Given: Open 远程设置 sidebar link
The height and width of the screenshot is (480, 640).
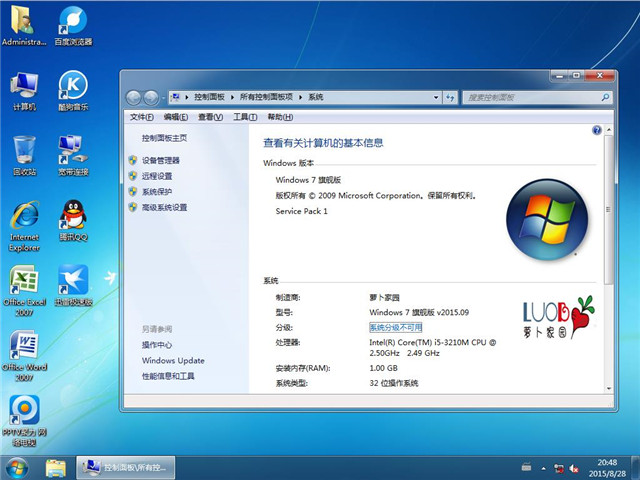Looking at the screenshot, I should [x=157, y=176].
